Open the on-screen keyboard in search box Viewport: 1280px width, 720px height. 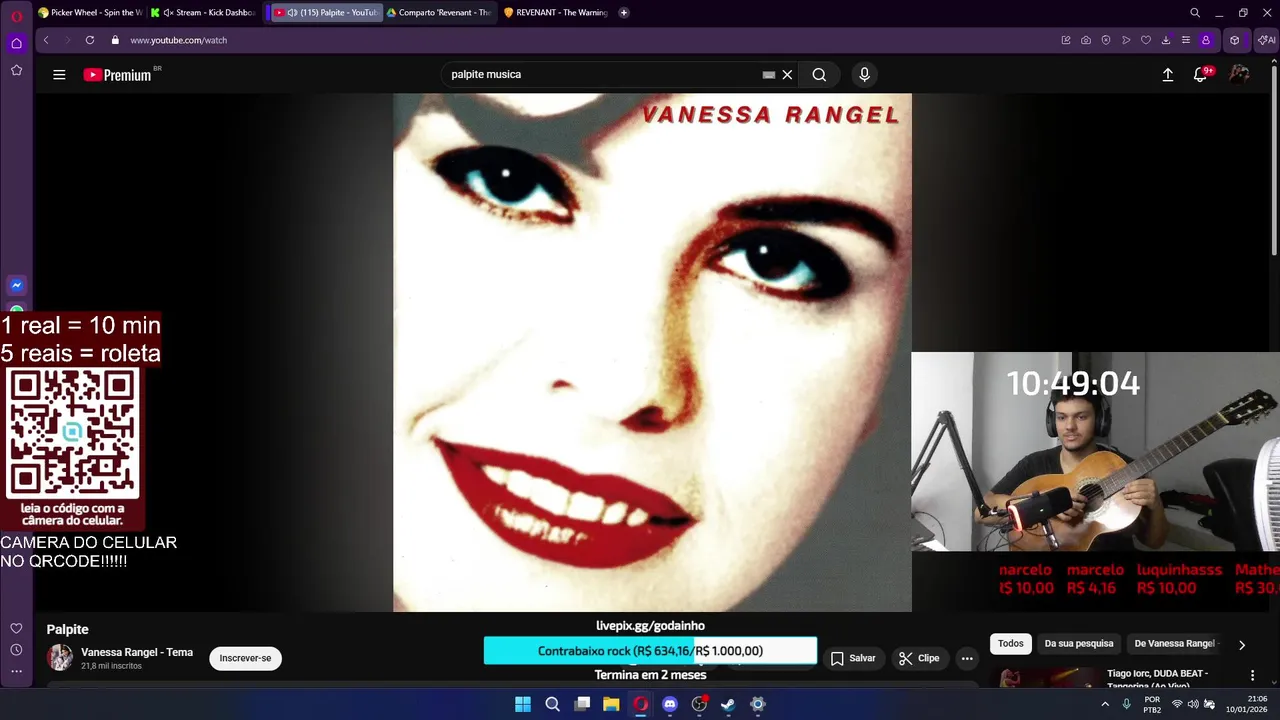(768, 75)
